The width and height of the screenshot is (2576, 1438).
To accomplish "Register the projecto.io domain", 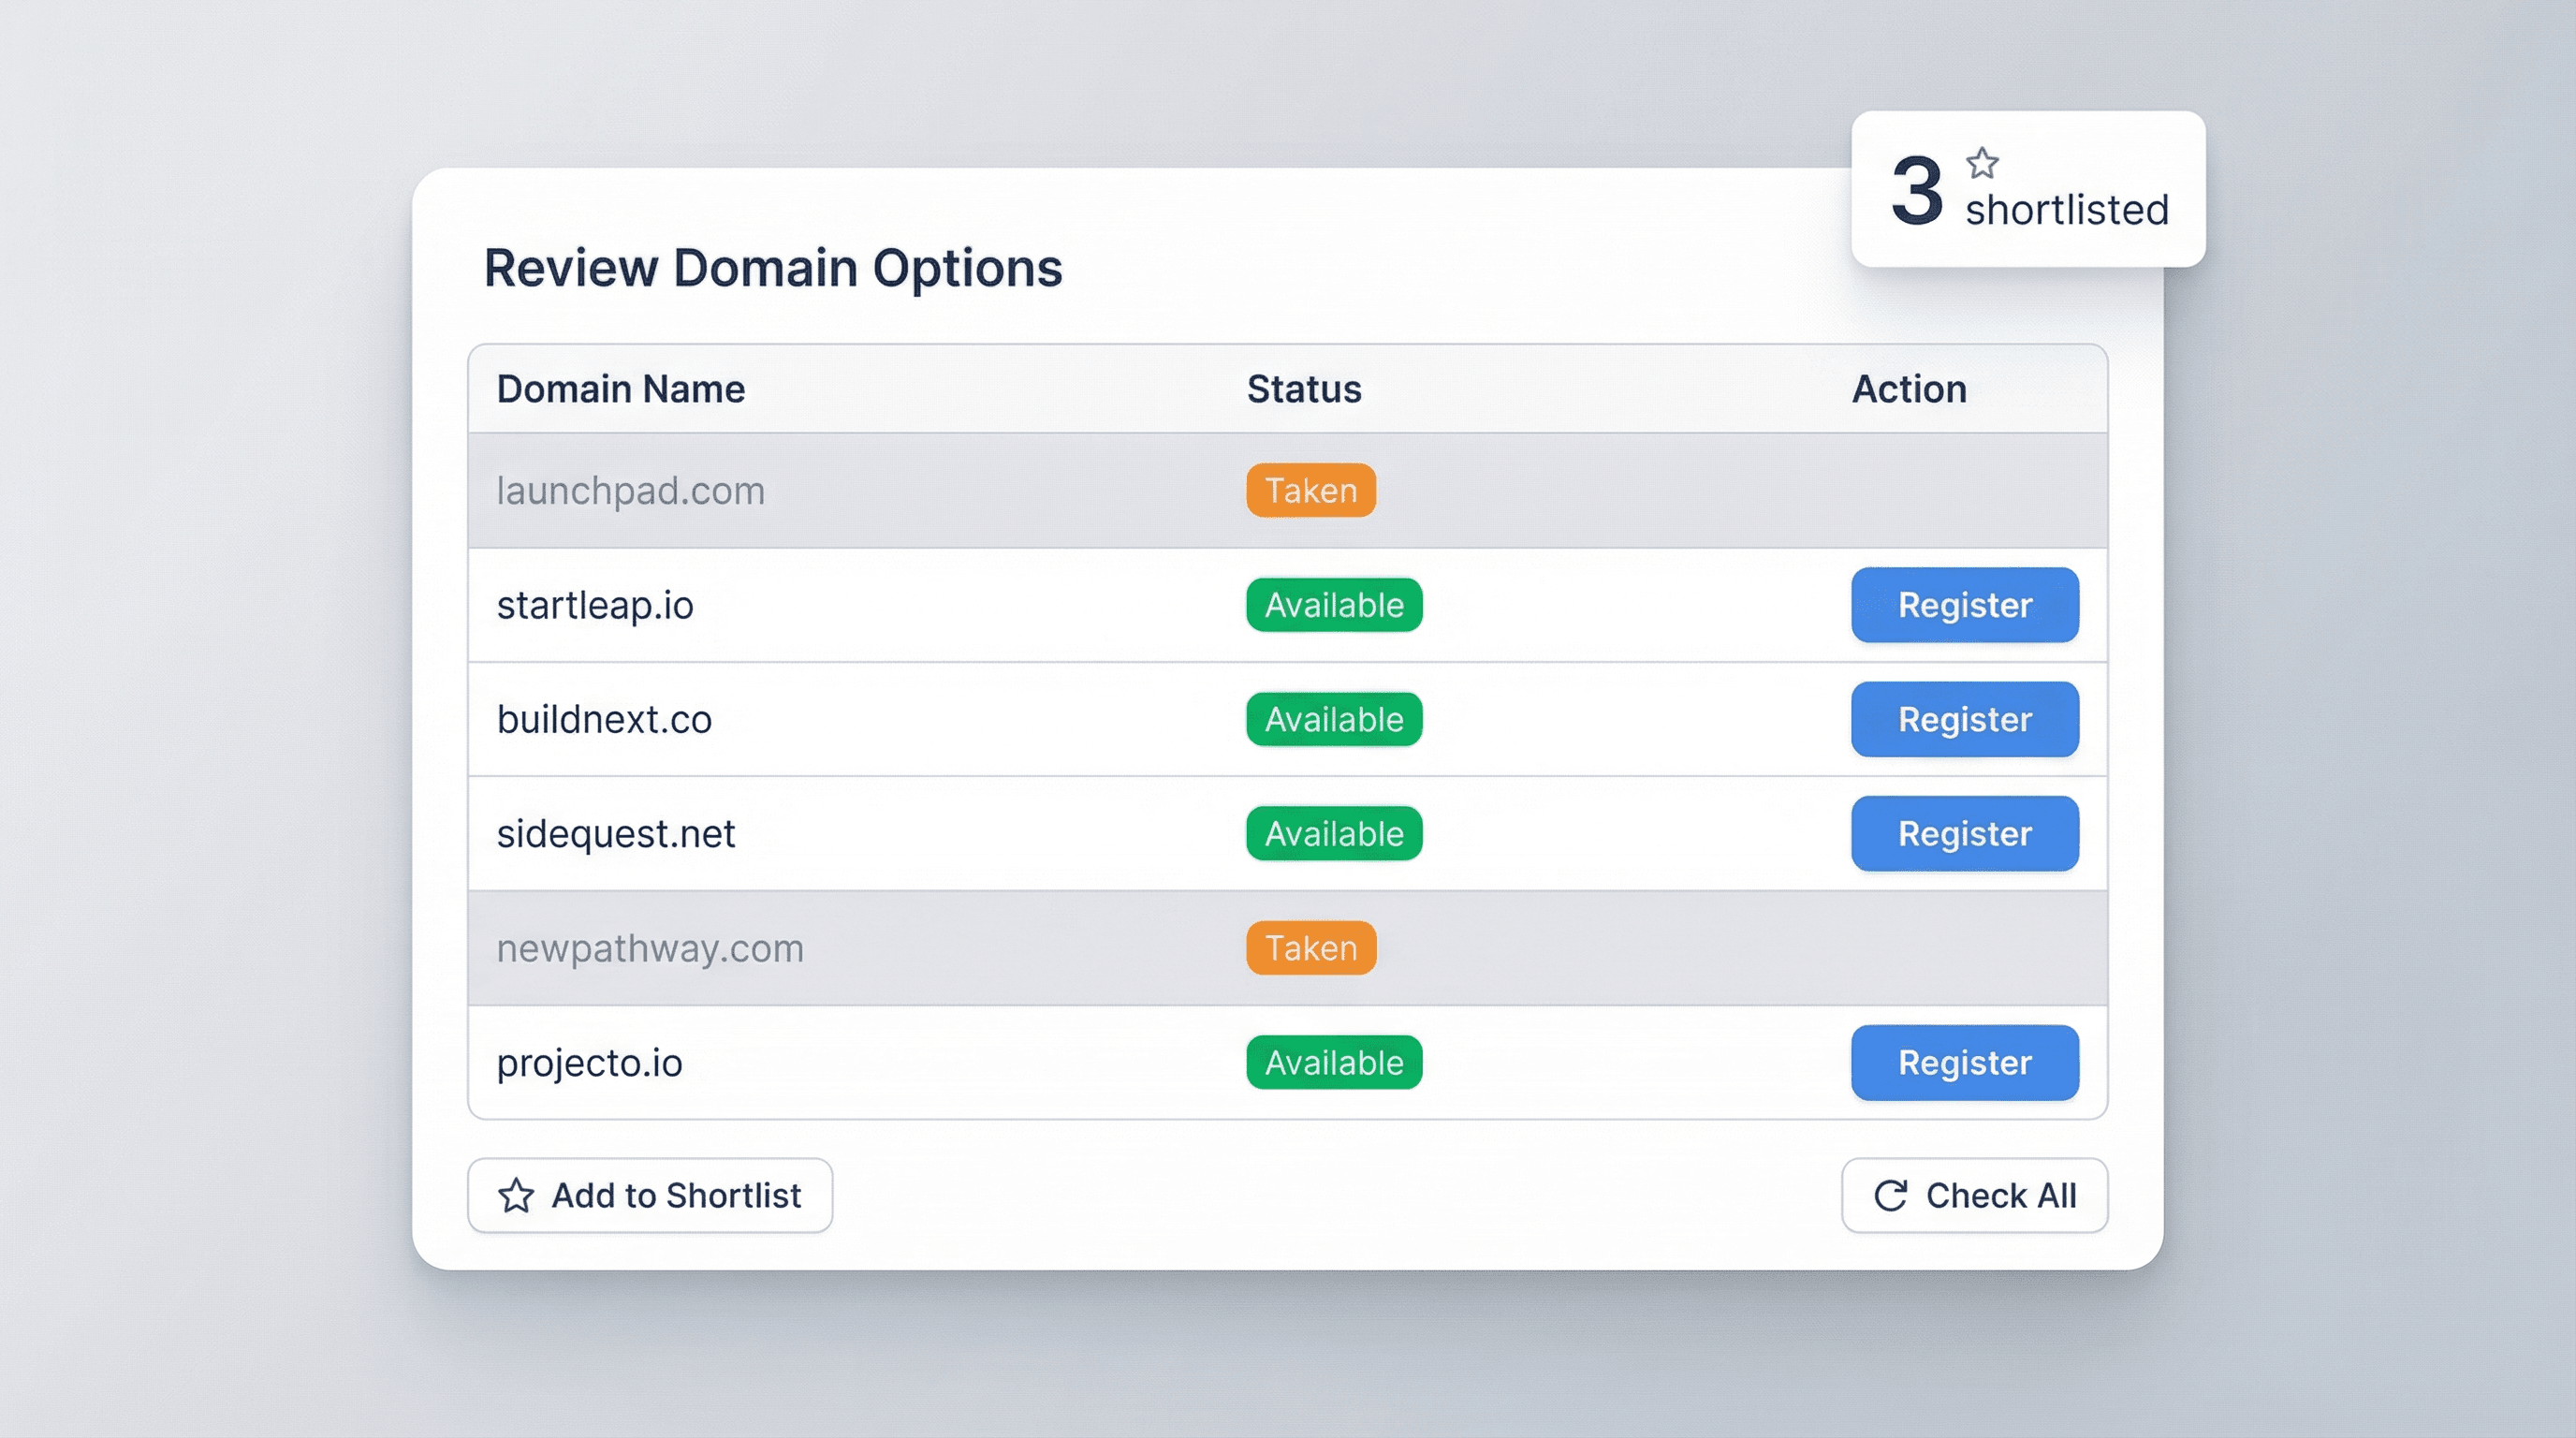I will click(x=1963, y=1062).
